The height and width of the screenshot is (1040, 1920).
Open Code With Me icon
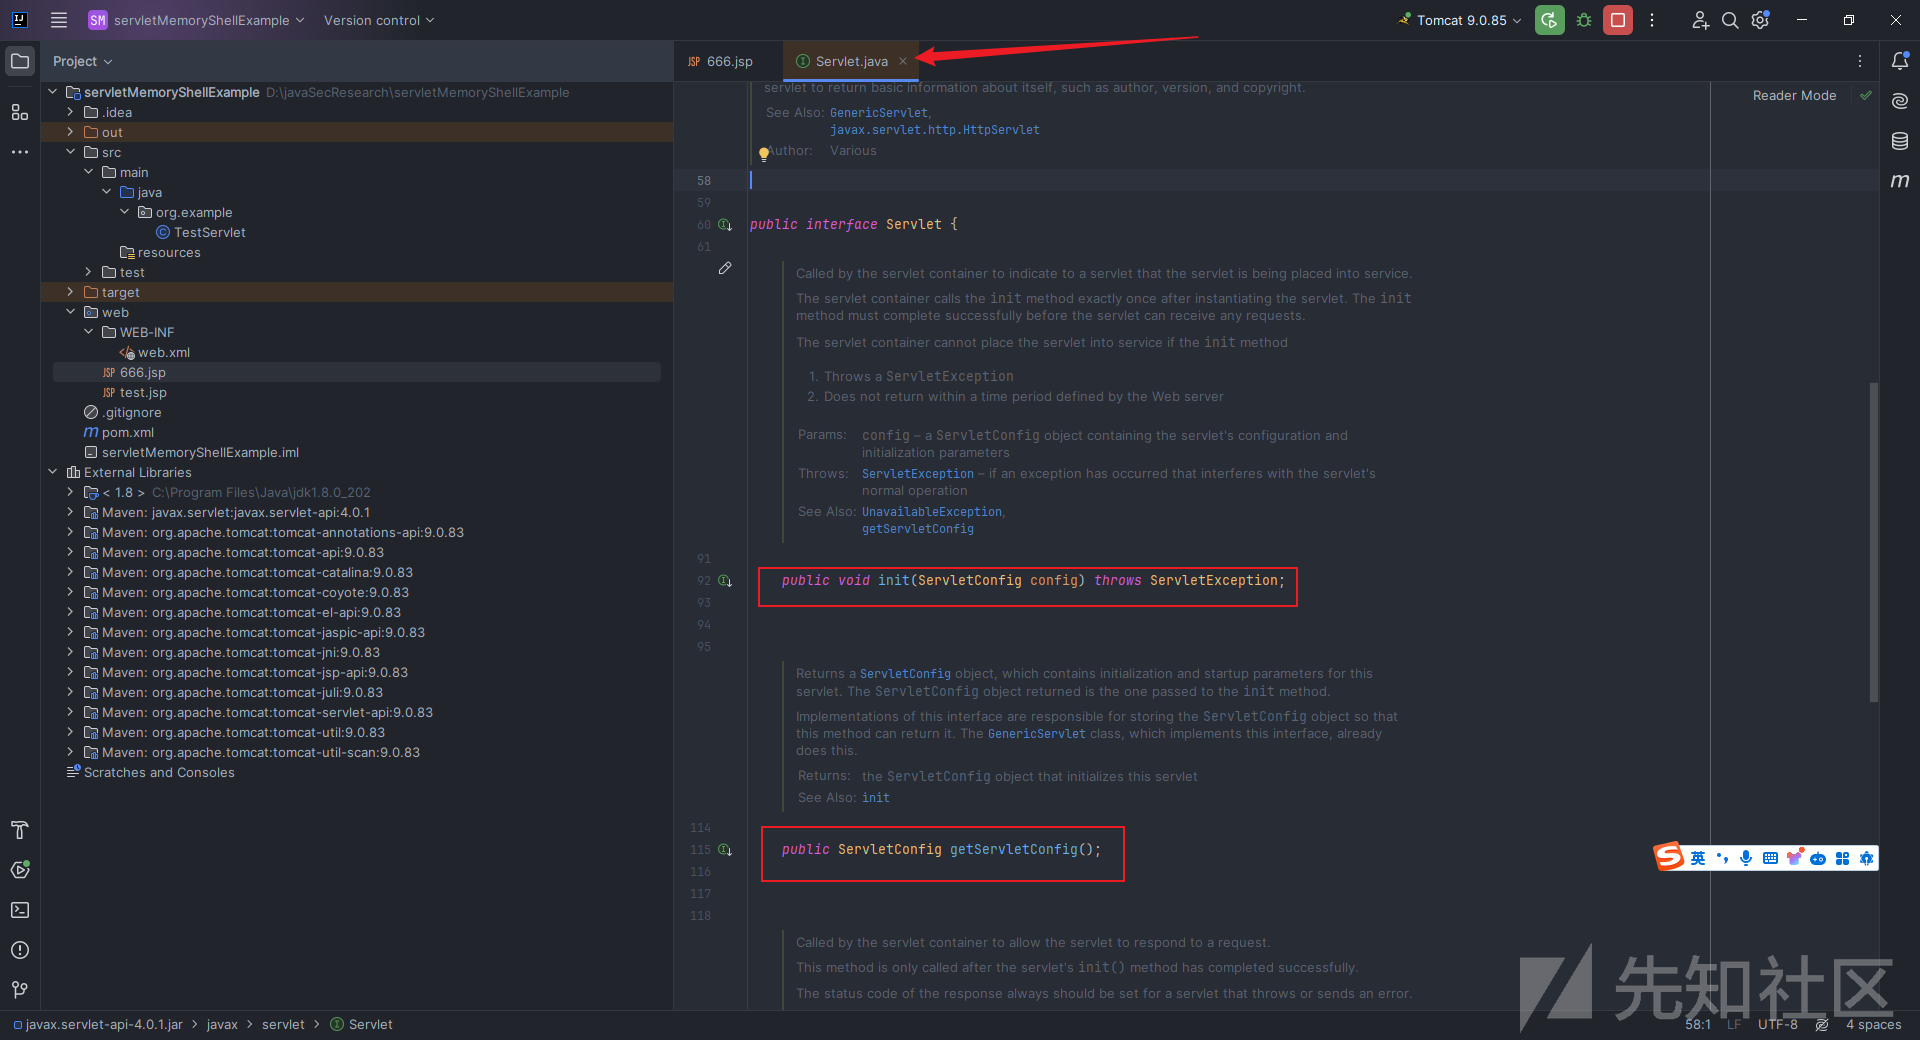click(x=1700, y=20)
